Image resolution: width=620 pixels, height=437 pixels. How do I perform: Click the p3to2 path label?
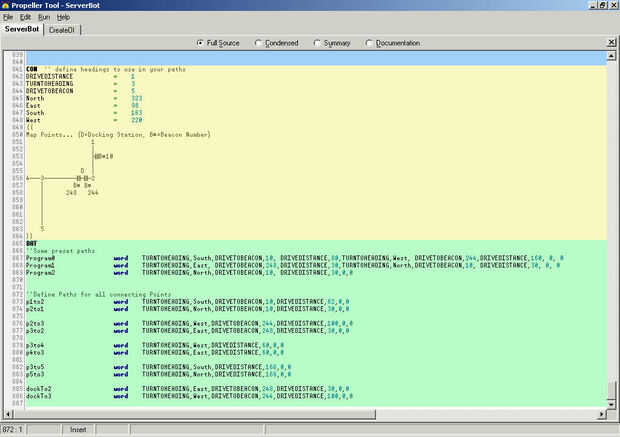[35, 330]
